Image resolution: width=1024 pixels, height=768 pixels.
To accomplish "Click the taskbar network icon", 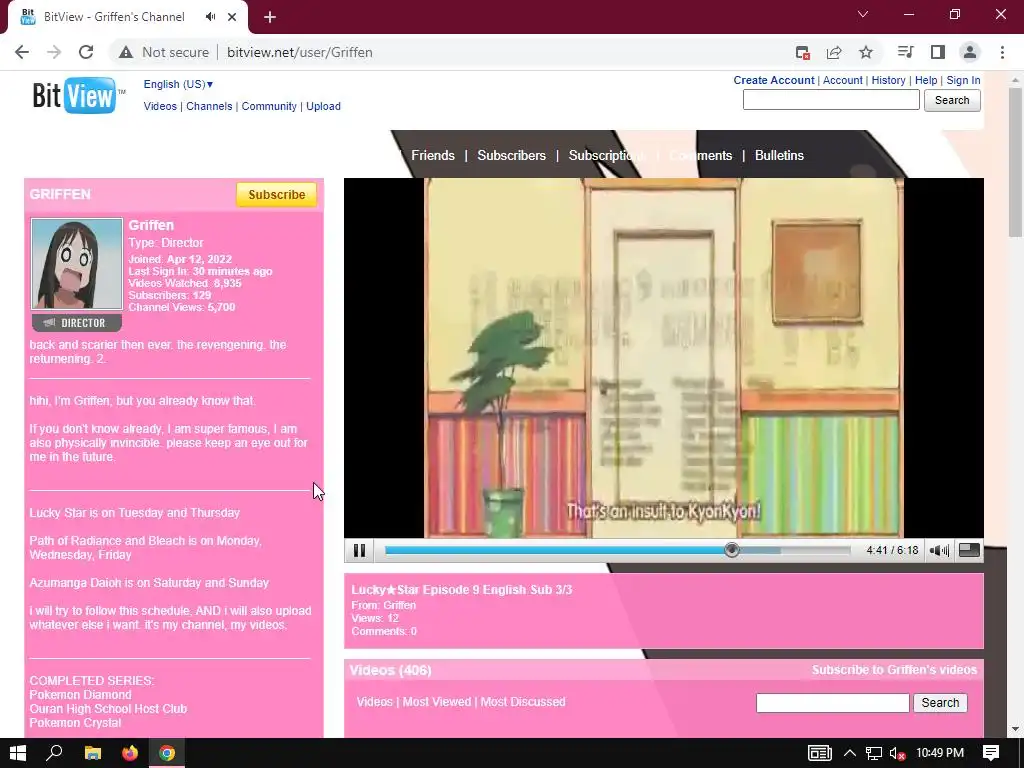I will pyautogui.click(x=874, y=753).
